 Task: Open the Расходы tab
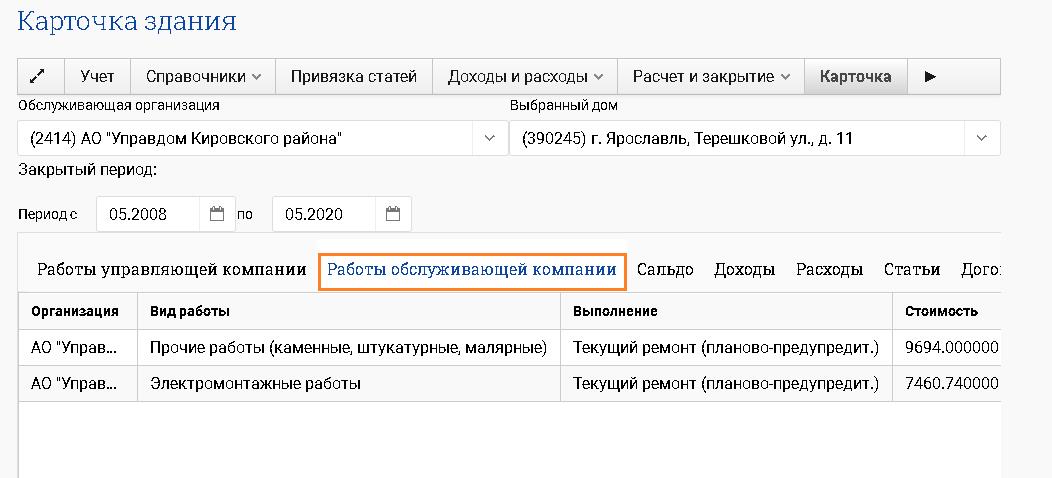pyautogui.click(x=829, y=270)
